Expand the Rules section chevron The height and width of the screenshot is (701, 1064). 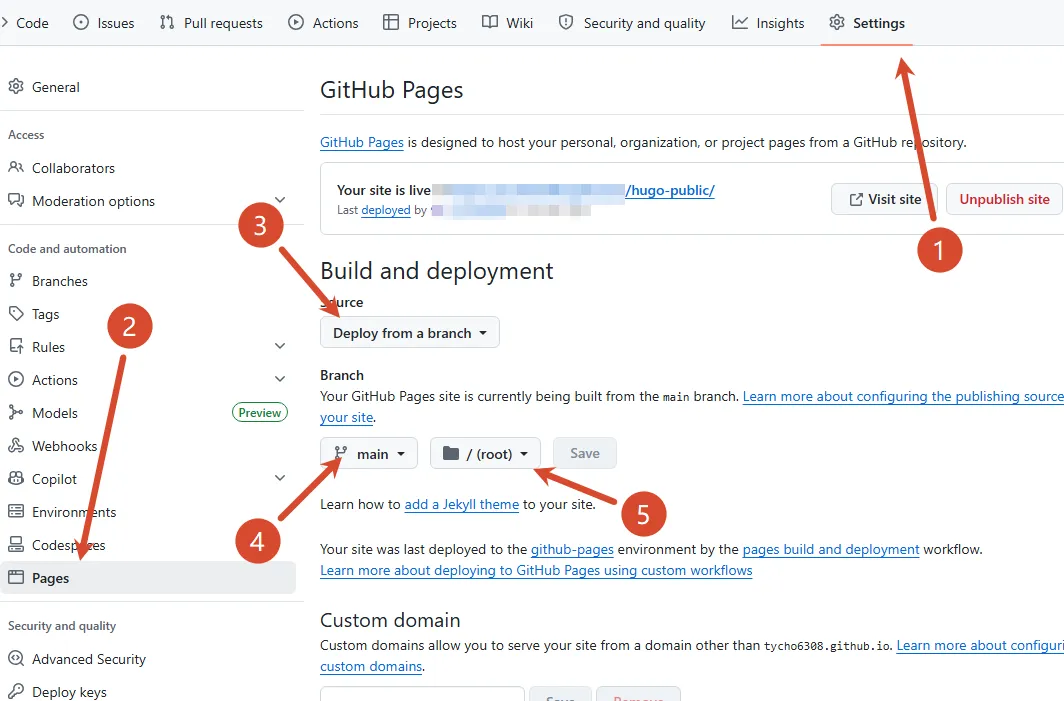pyautogui.click(x=280, y=346)
